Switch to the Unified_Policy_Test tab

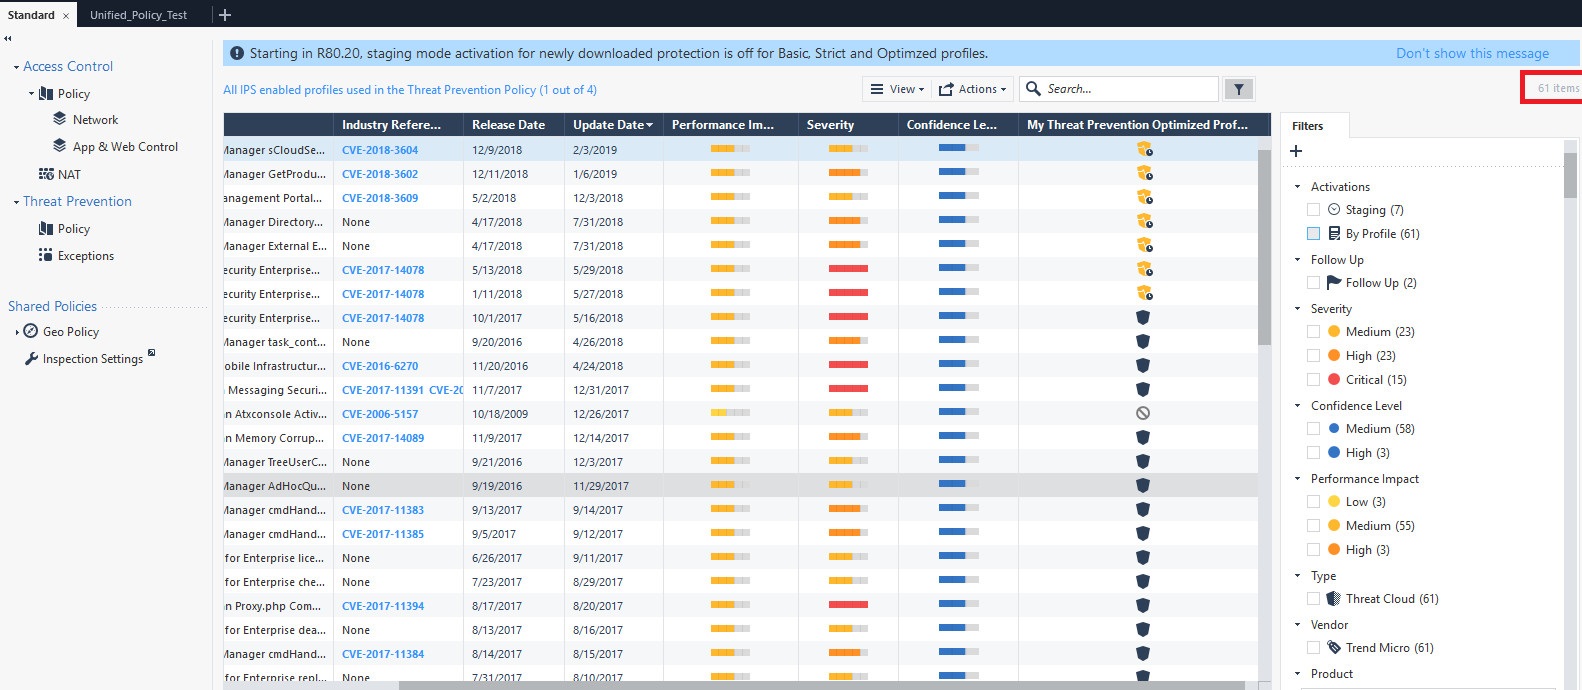(138, 15)
